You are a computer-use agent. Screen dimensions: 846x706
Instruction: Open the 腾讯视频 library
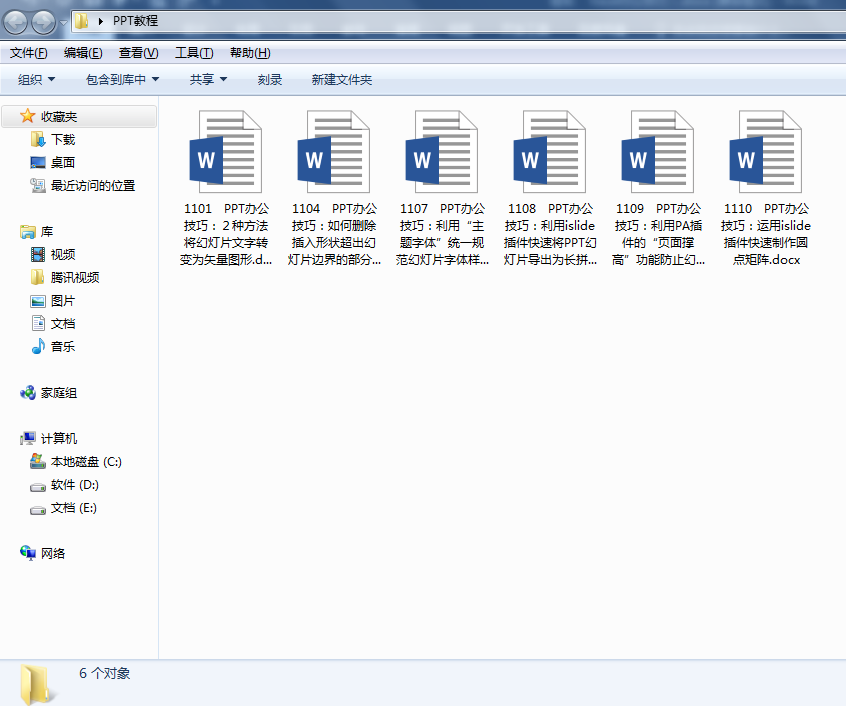click(75, 278)
